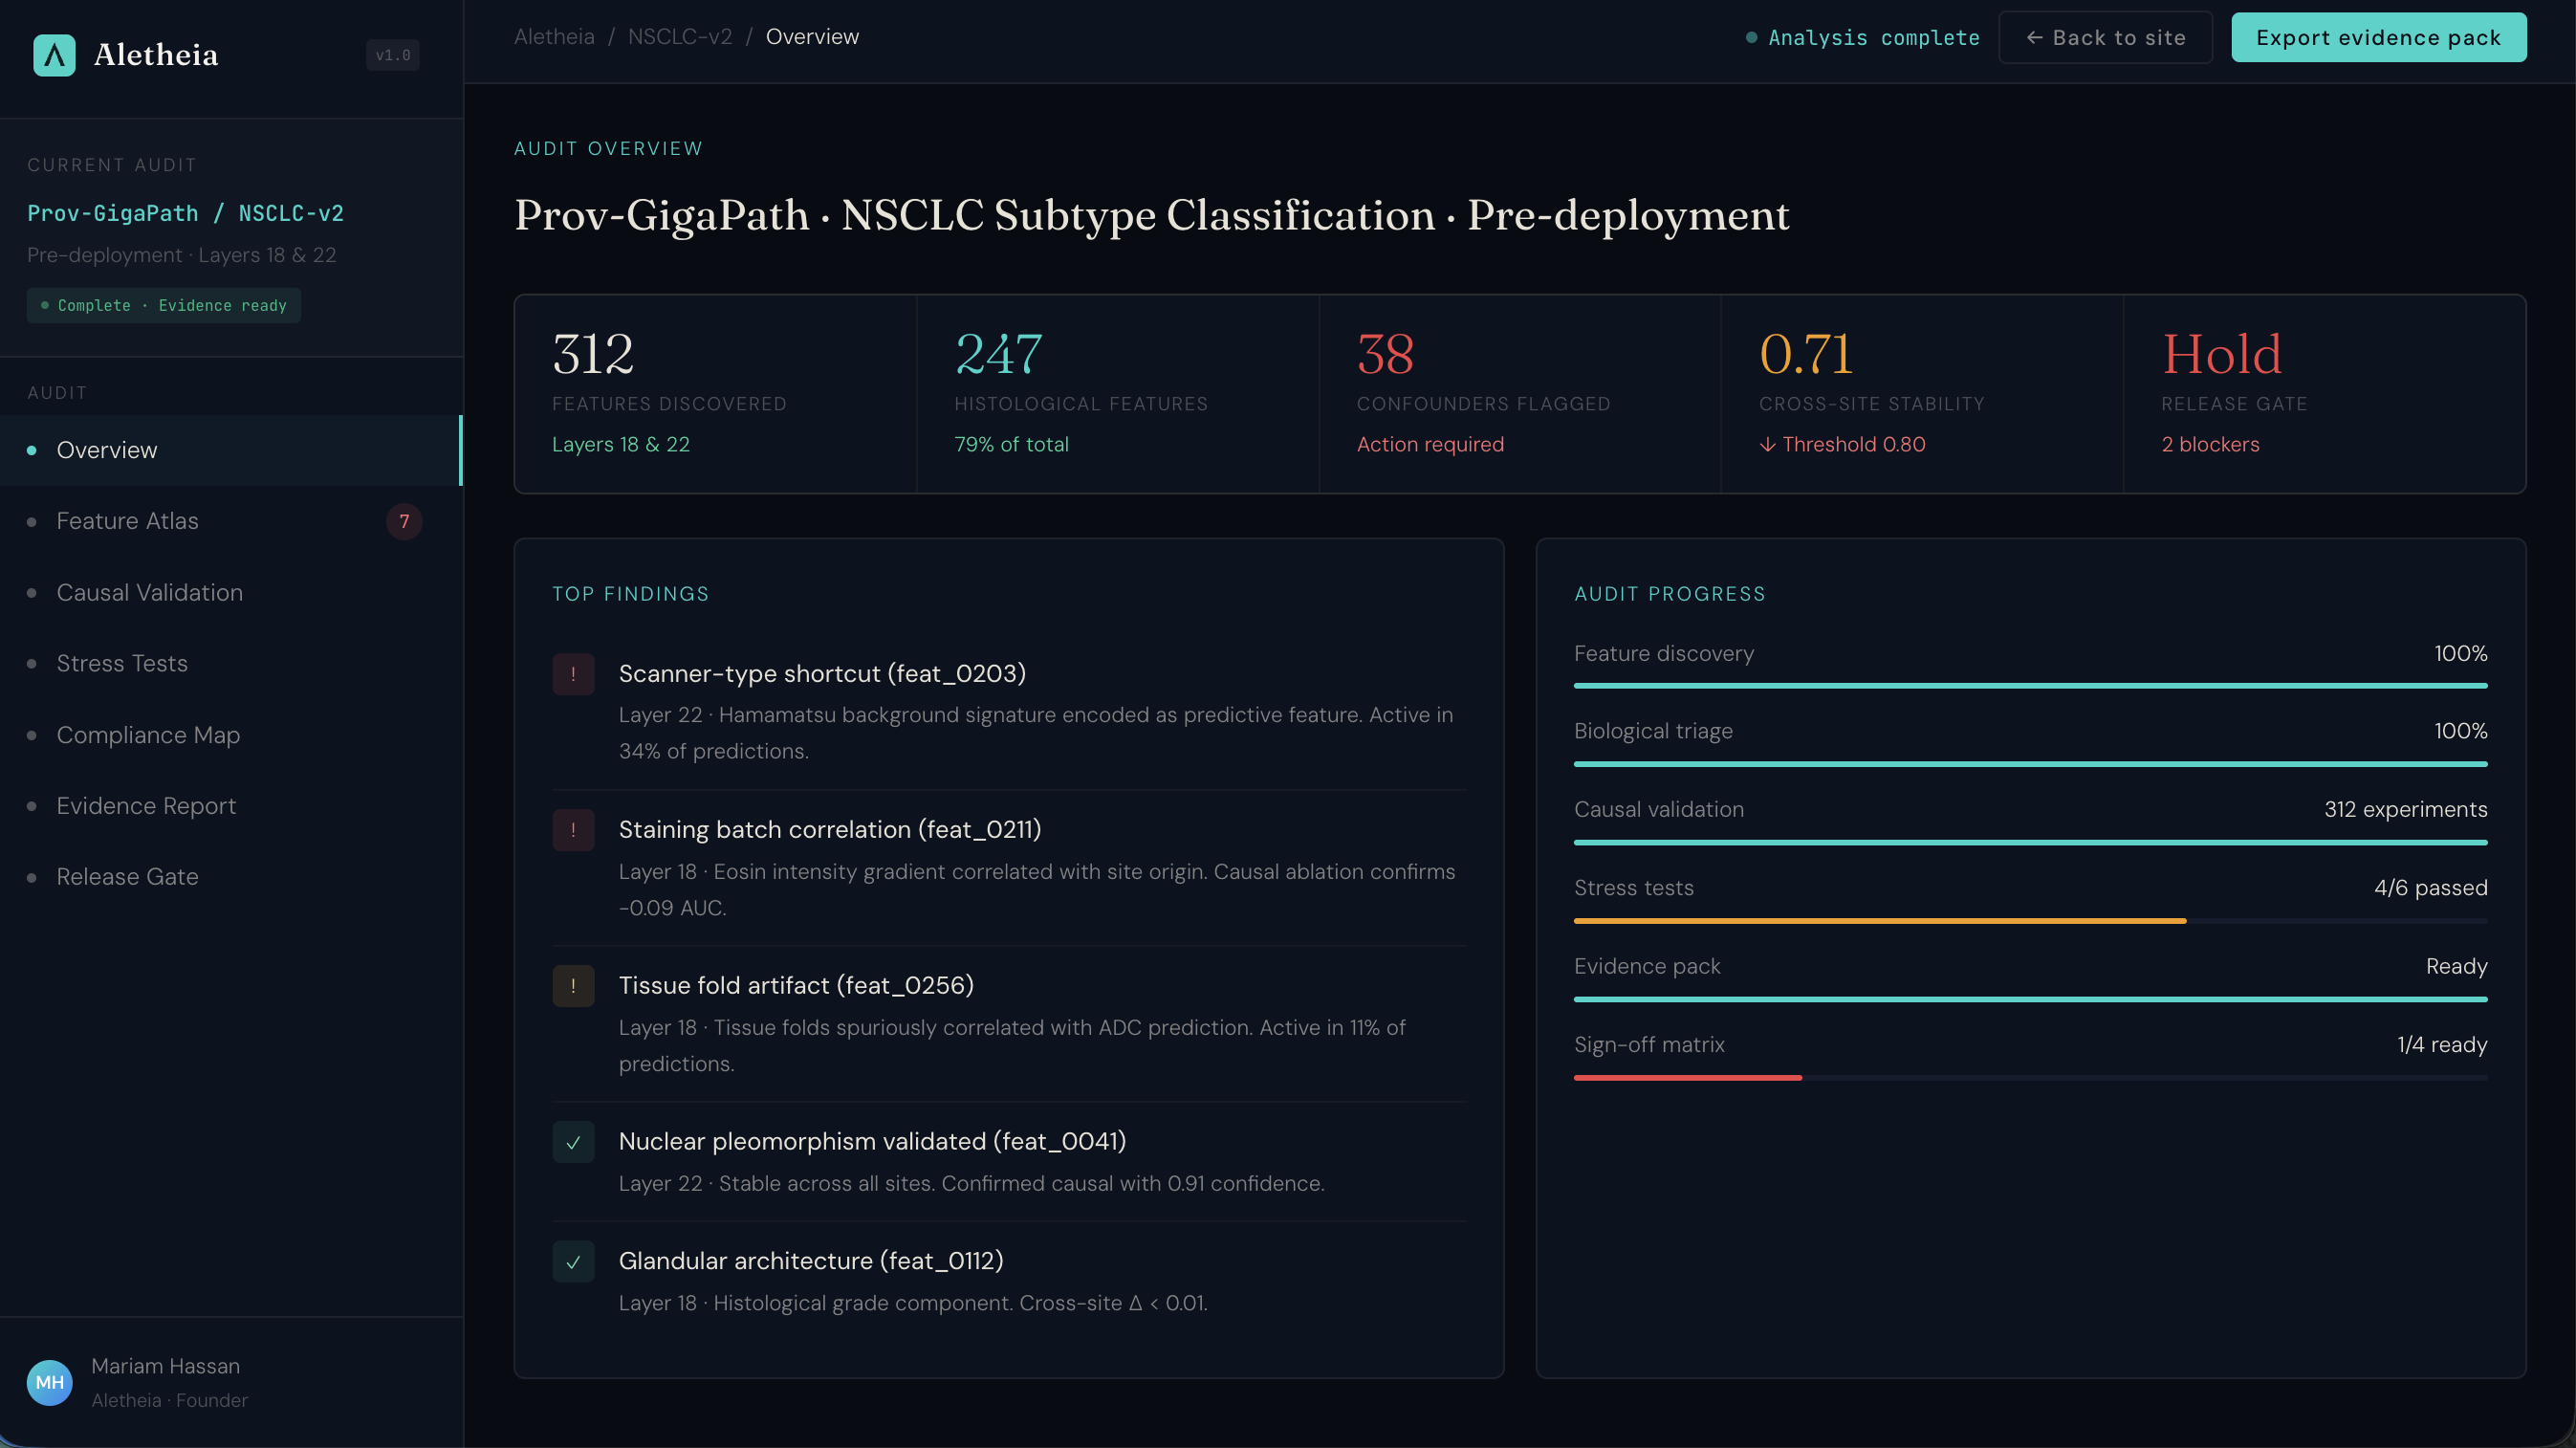Toggle the Feature Atlas notification badge
The height and width of the screenshot is (1448, 2576).
point(404,521)
